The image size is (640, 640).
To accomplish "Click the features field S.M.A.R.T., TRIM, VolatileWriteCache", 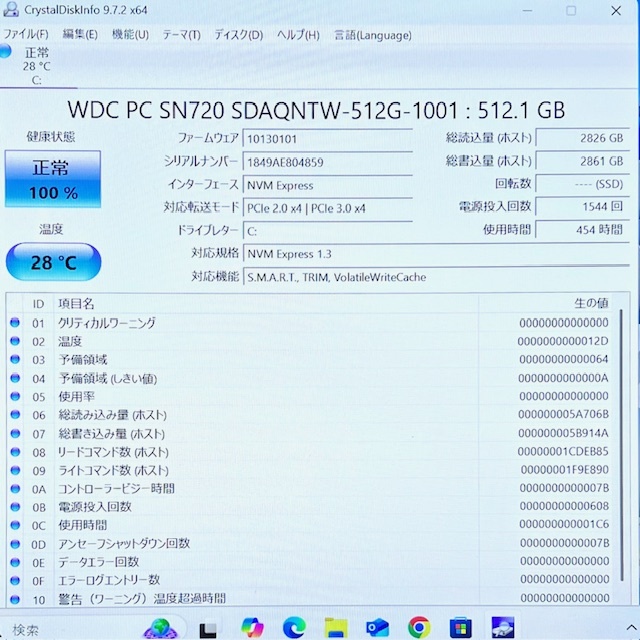I will 436,277.
